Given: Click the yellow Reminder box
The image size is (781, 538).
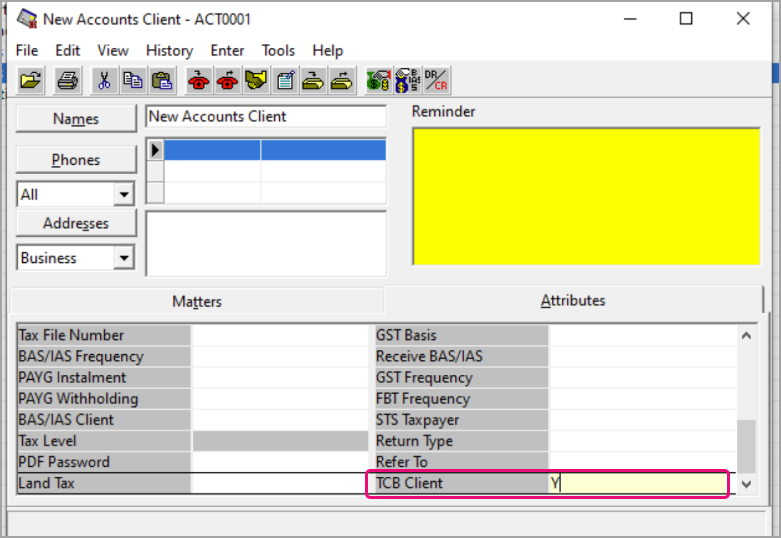Looking at the screenshot, I should tap(586, 196).
